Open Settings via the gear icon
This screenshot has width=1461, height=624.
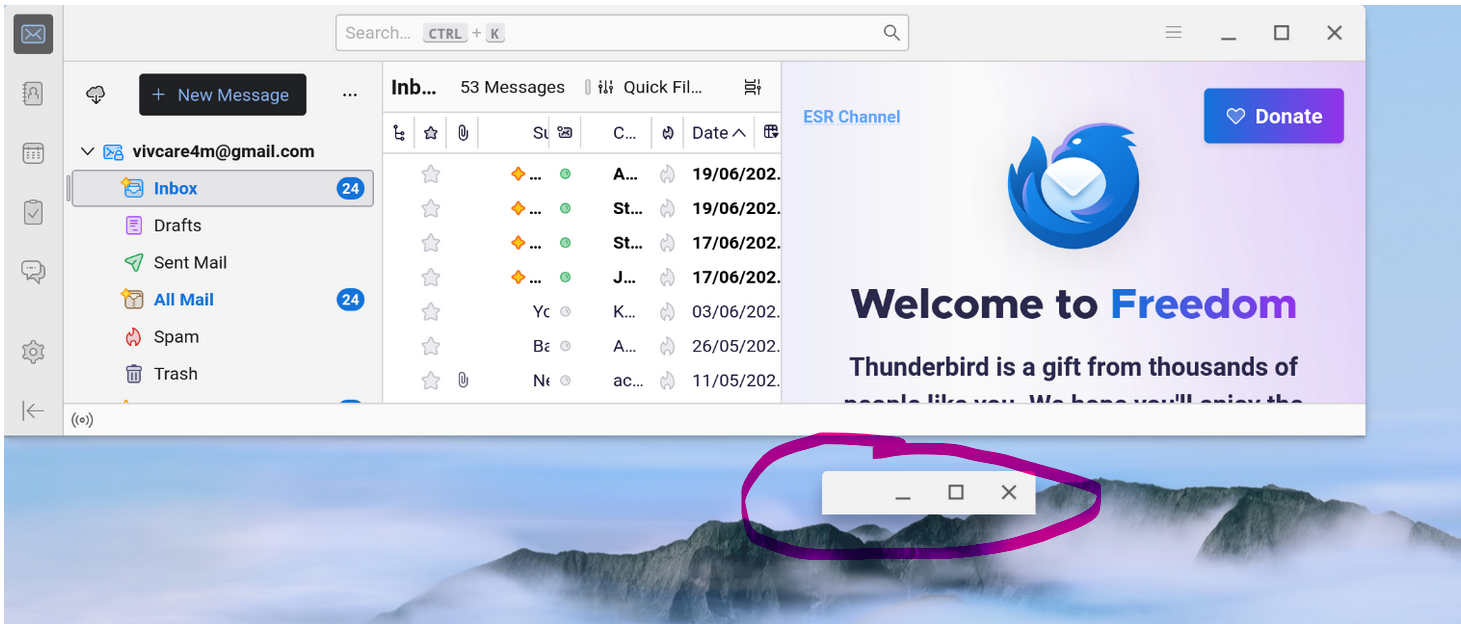[x=33, y=352]
